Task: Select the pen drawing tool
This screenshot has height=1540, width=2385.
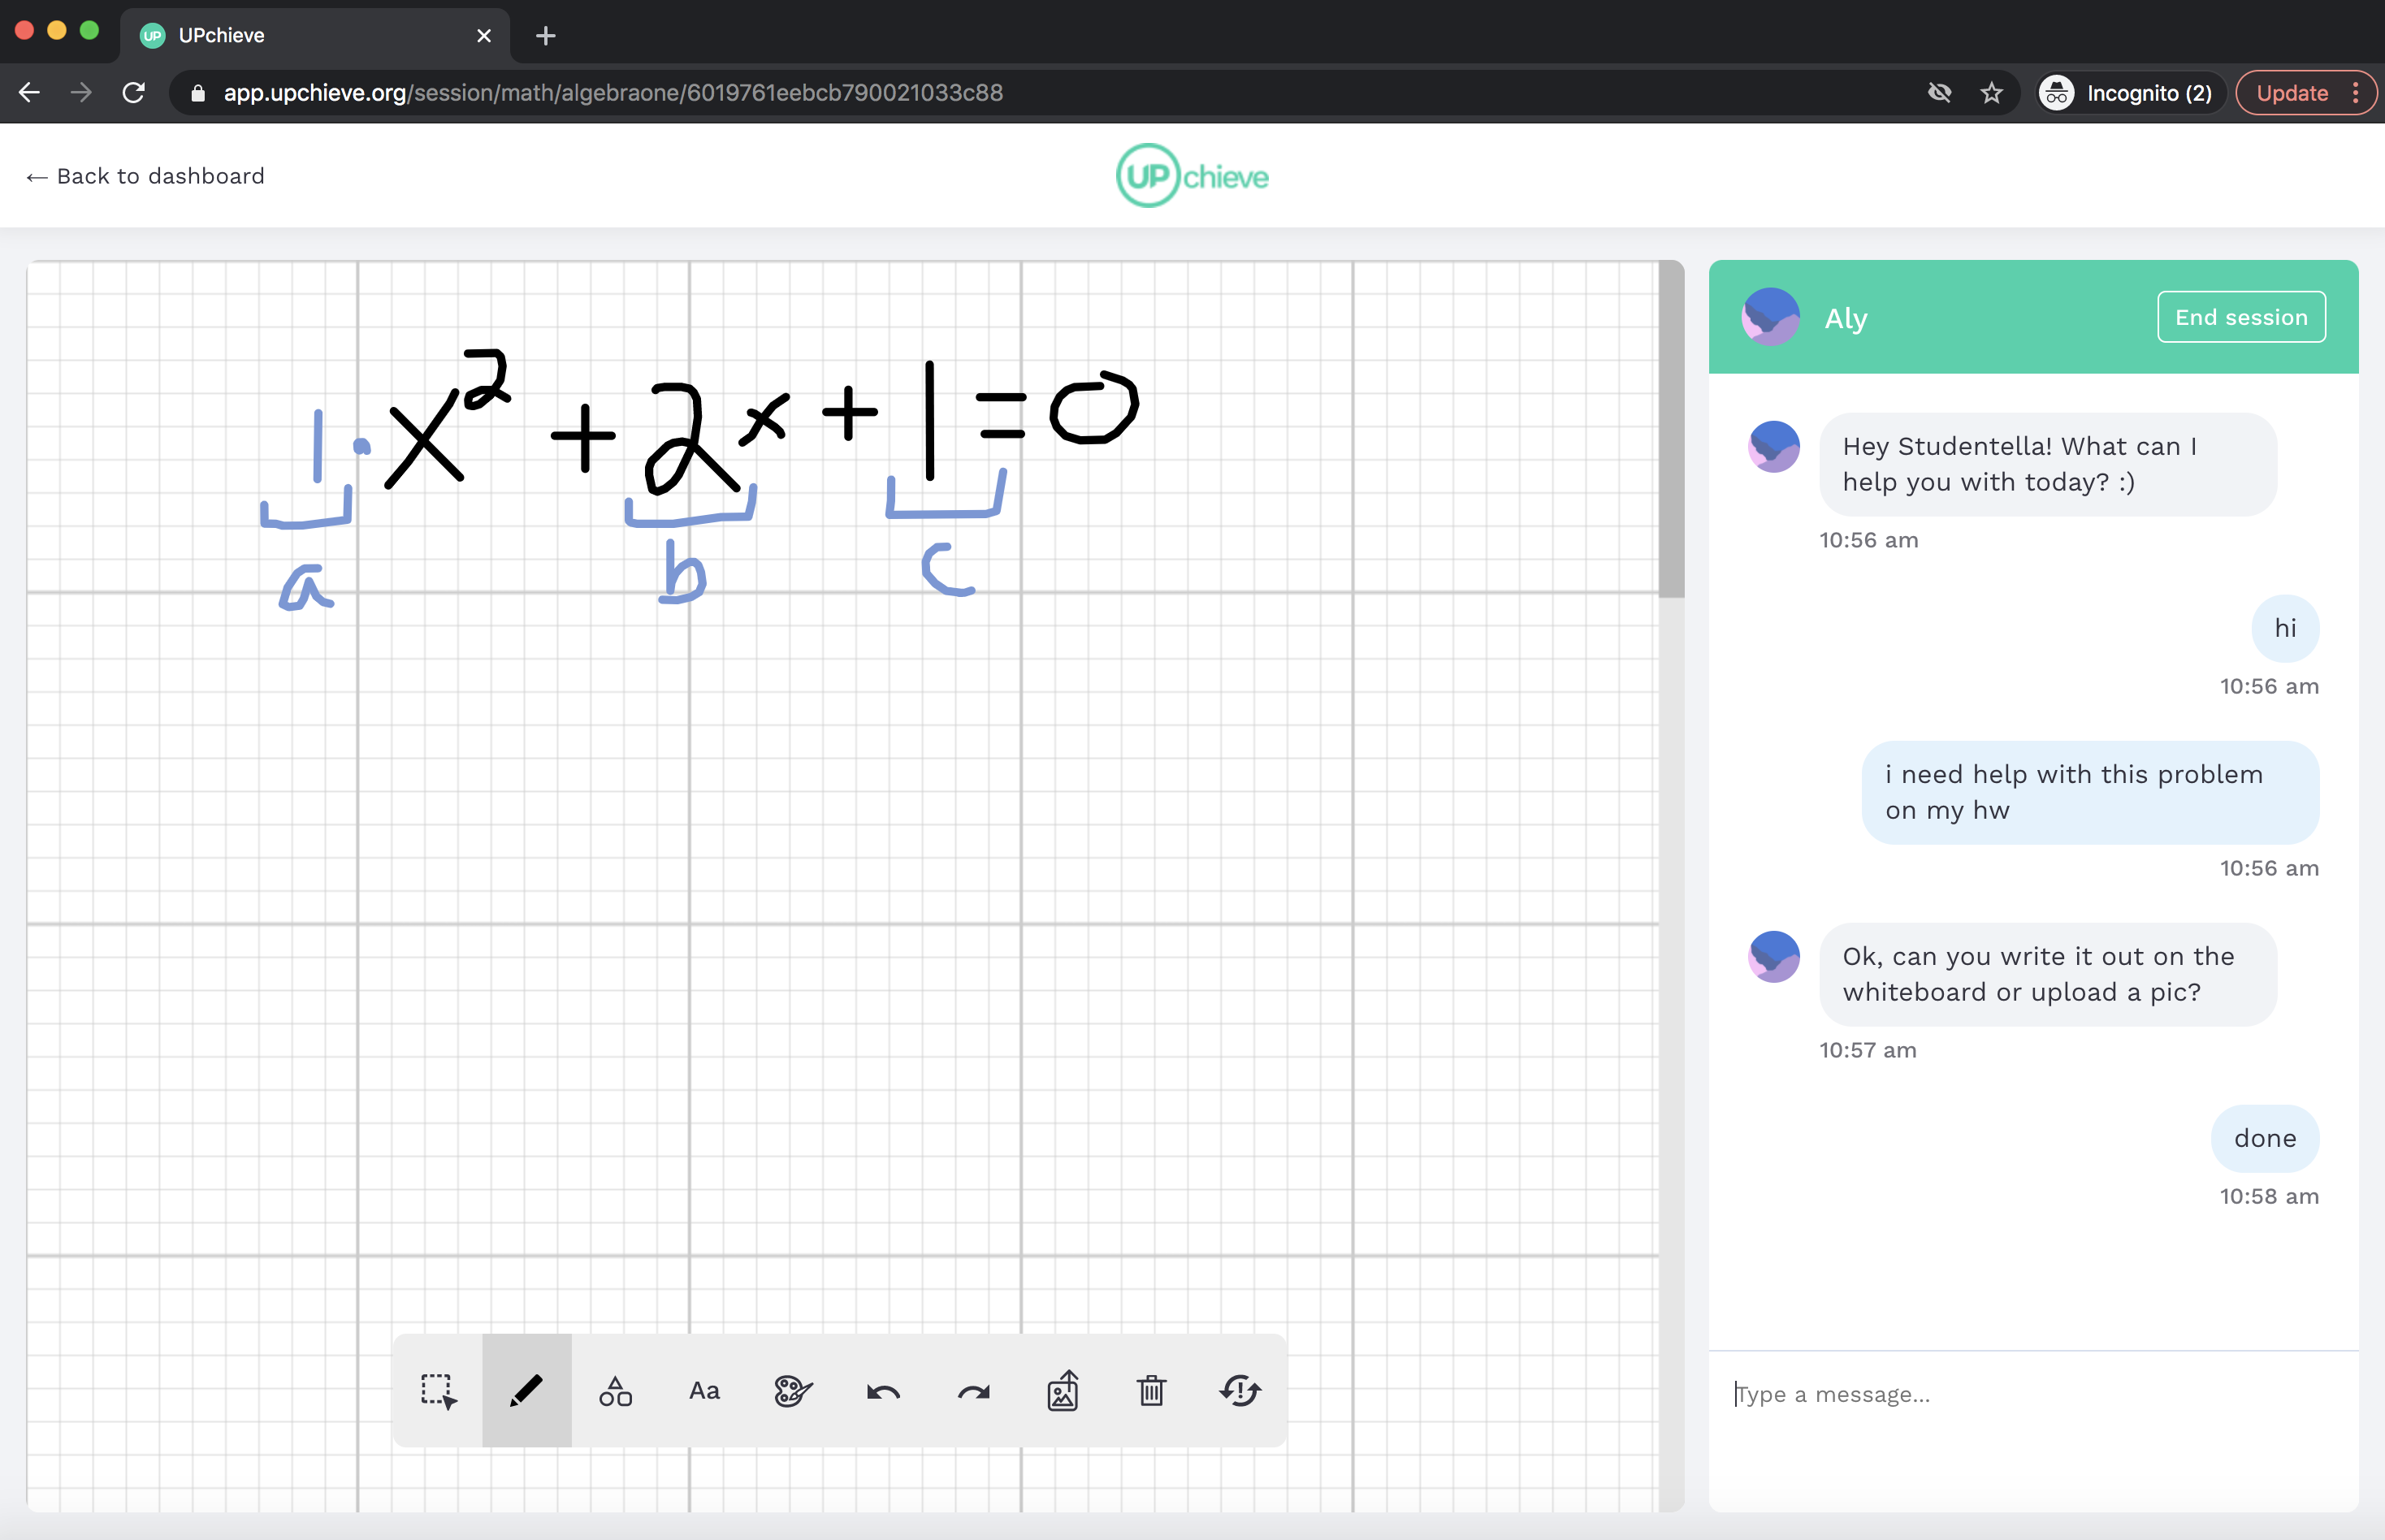Action: click(x=527, y=1391)
